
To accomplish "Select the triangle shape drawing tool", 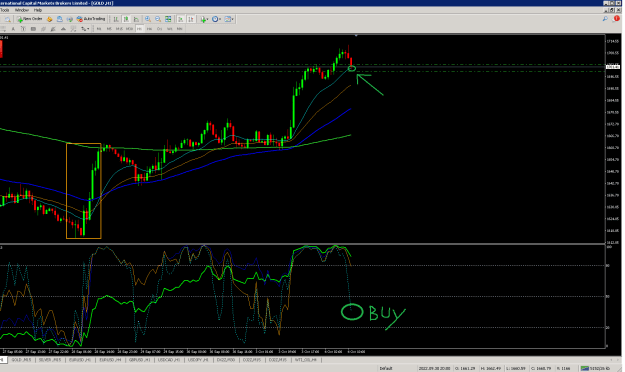I will click(x=63, y=29).
